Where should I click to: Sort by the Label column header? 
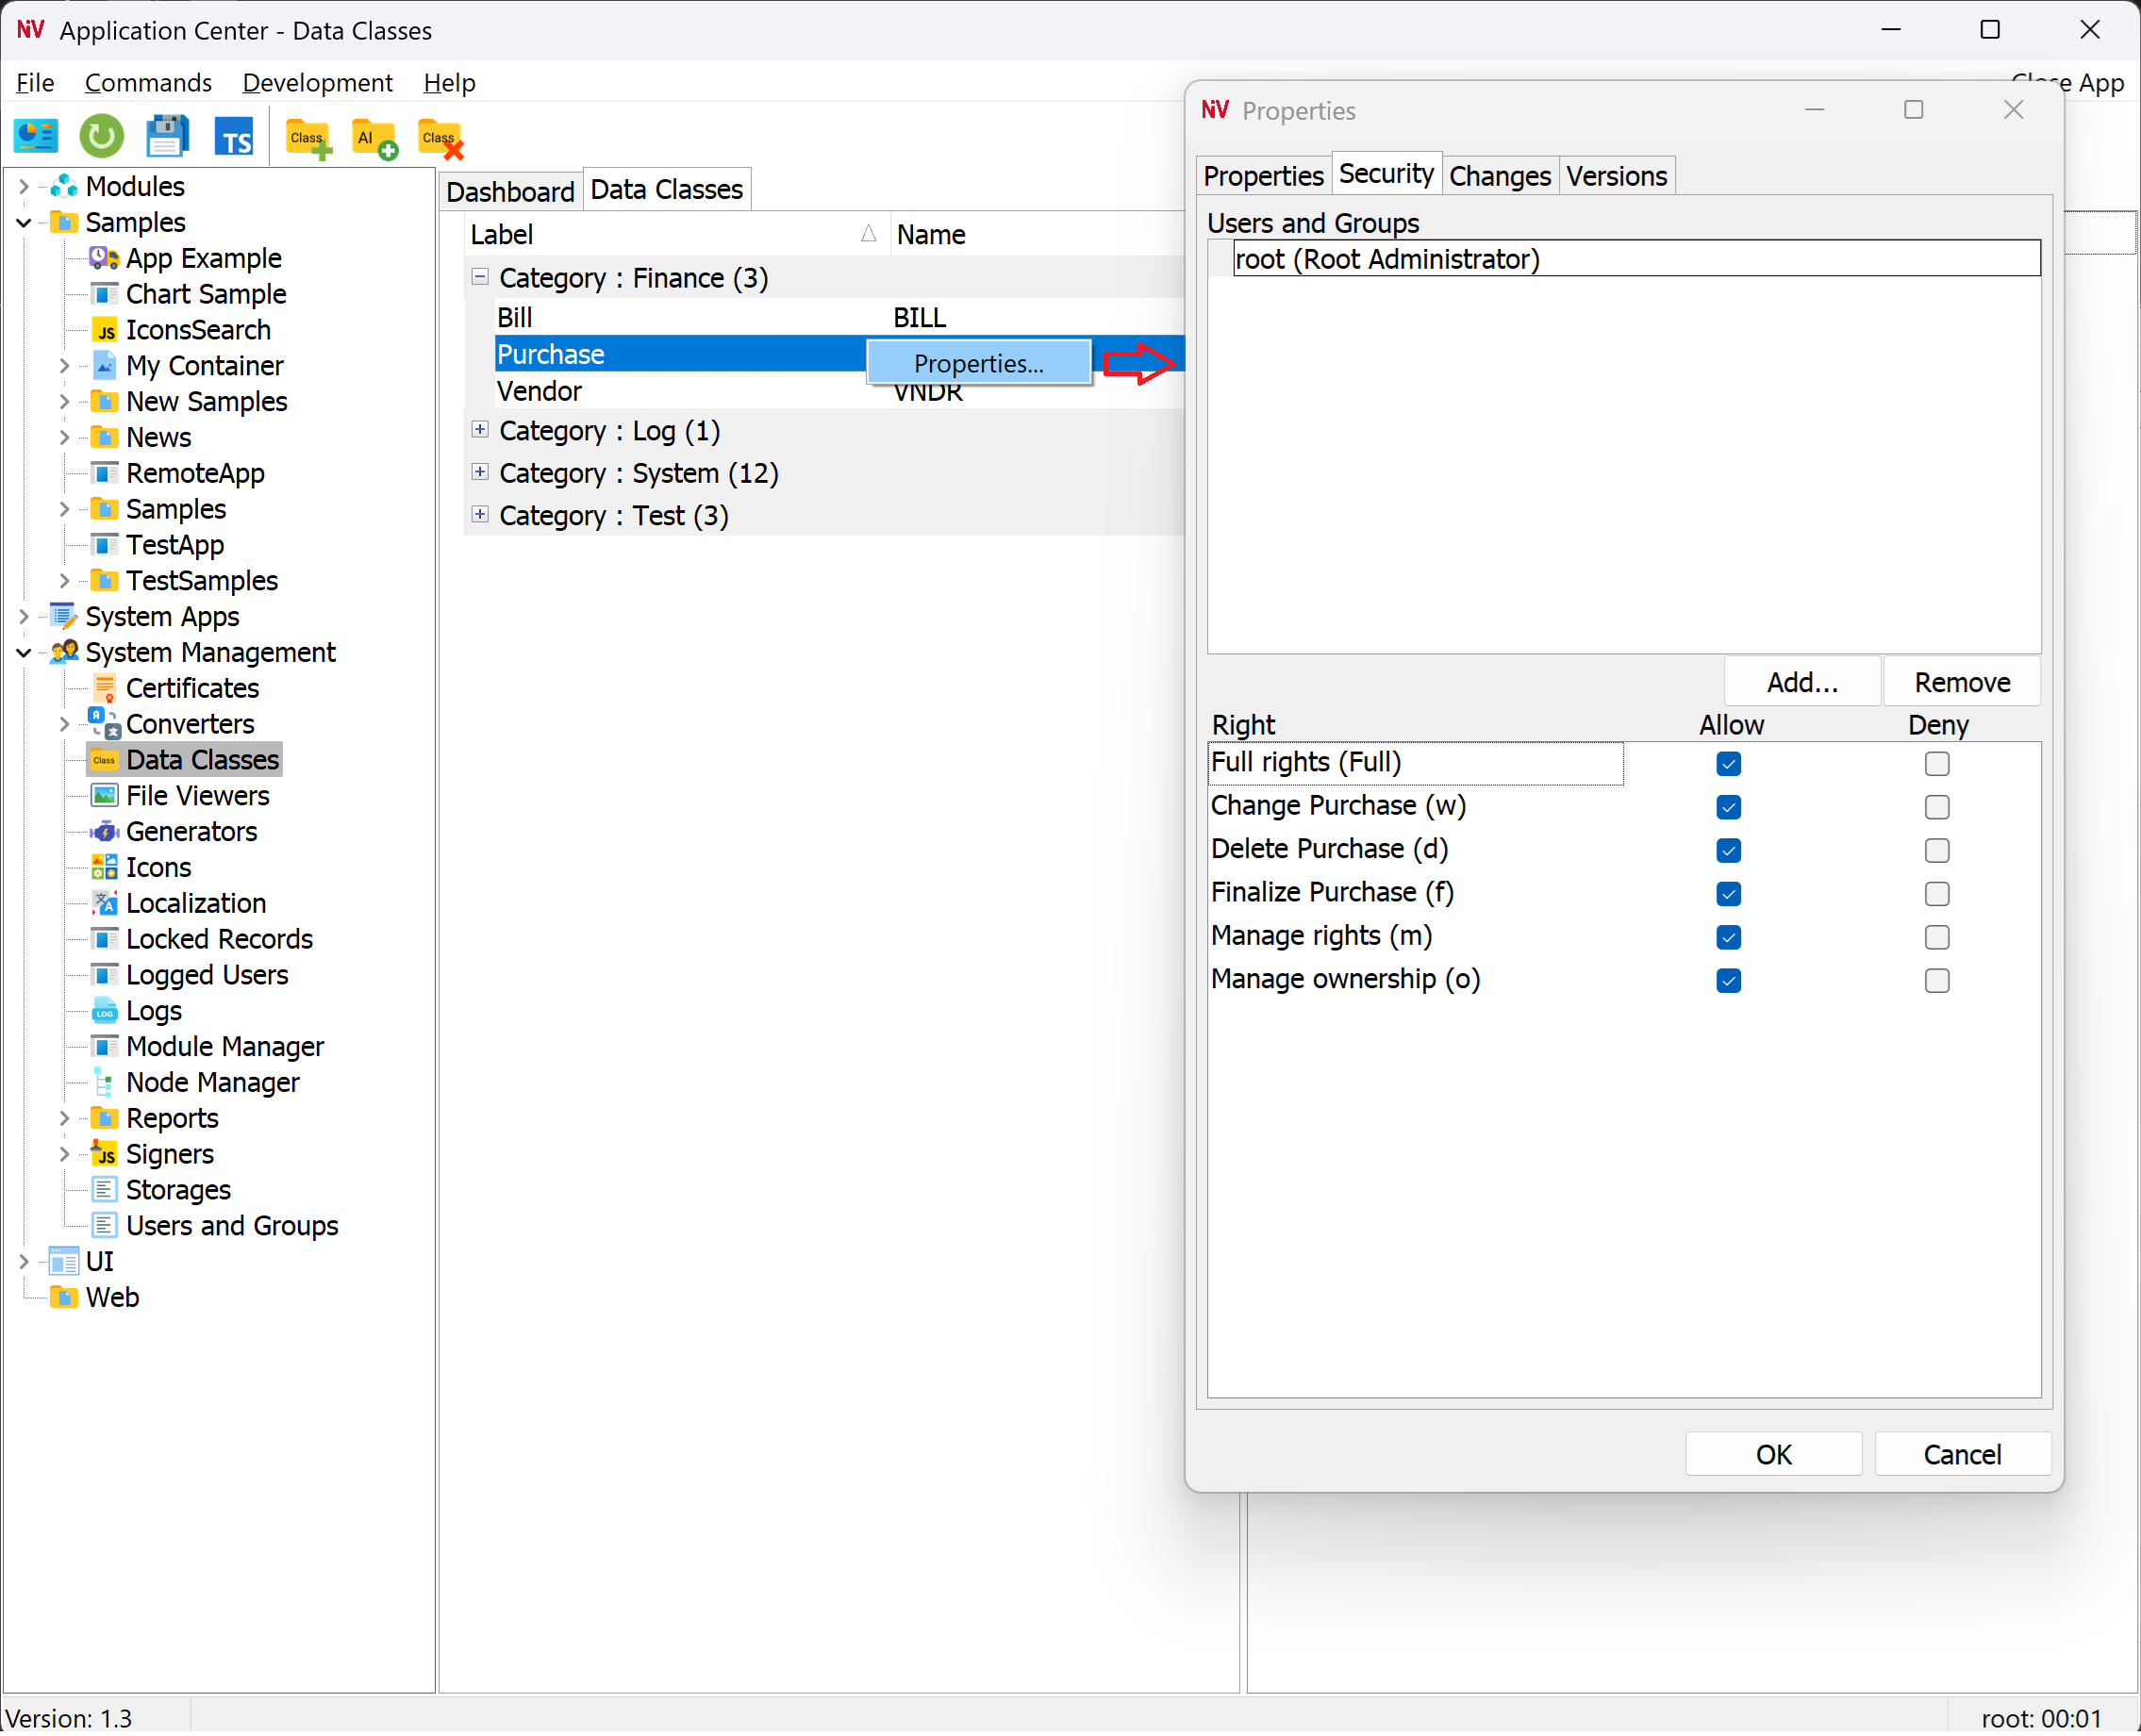point(660,234)
